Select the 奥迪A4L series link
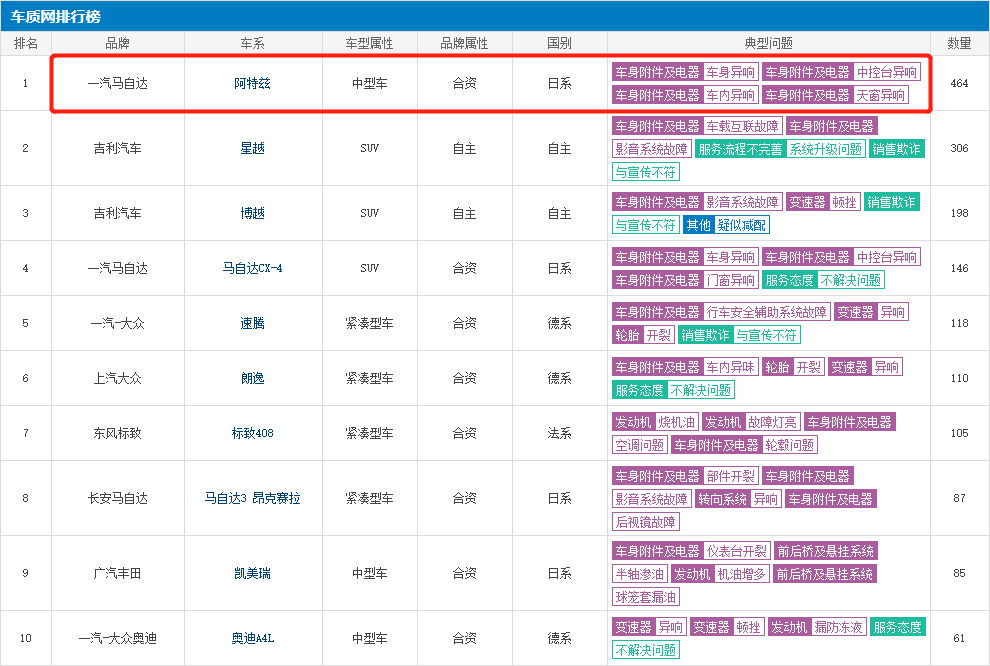 tap(252, 638)
